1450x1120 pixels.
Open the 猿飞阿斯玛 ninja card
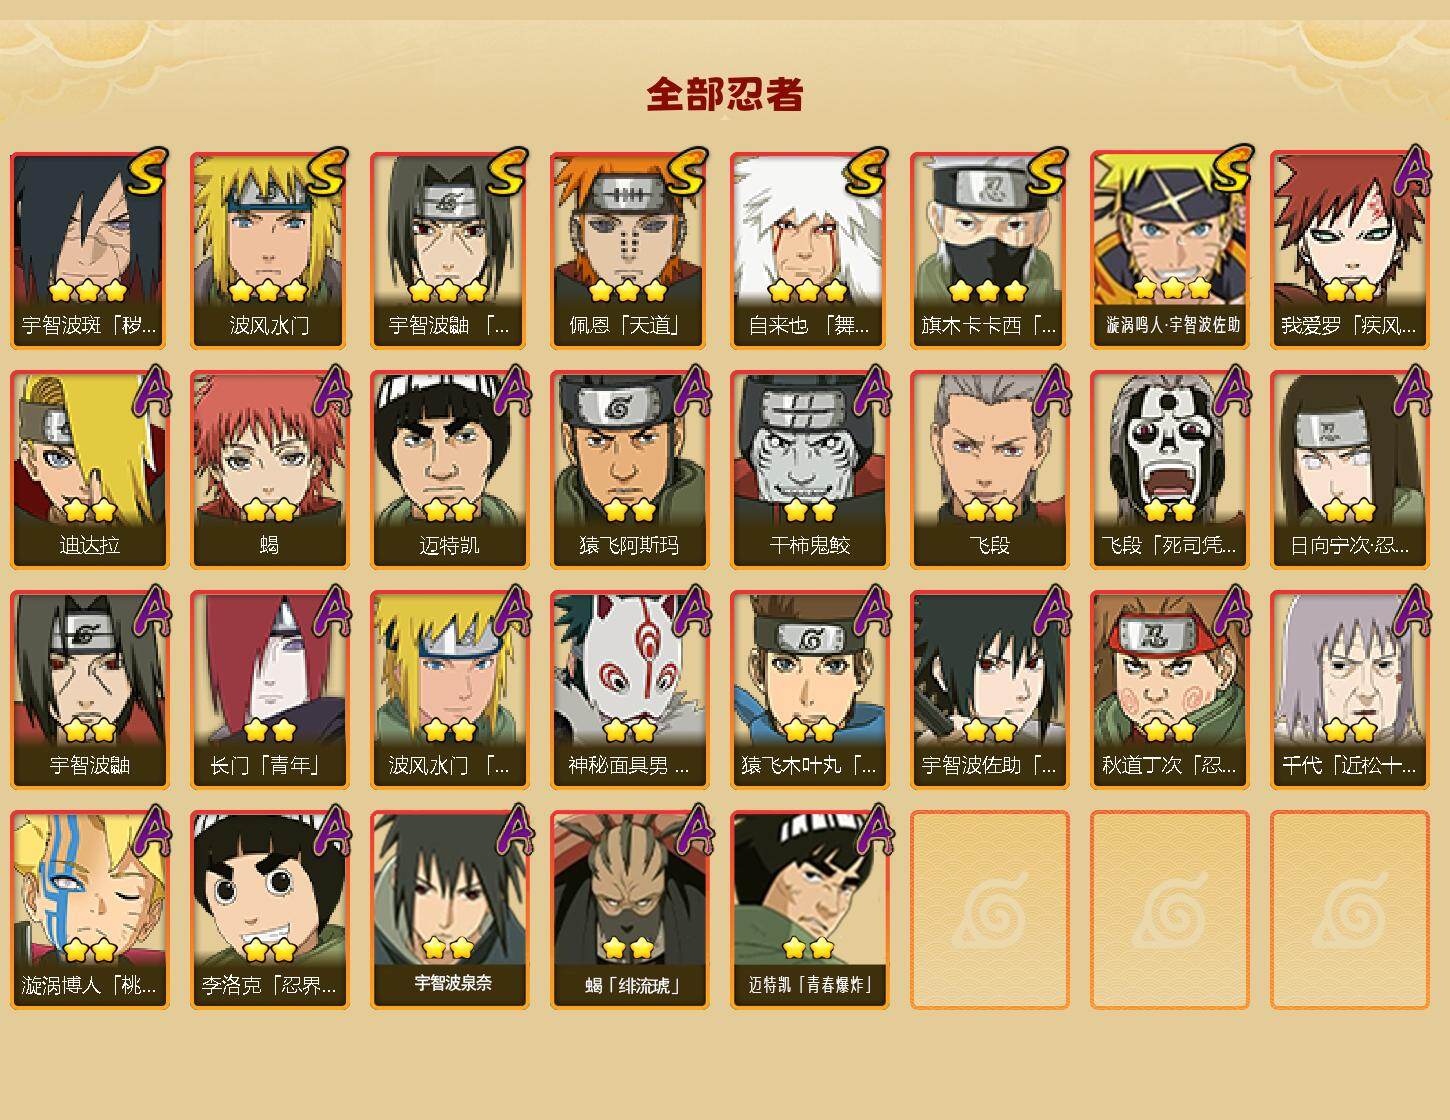(630, 470)
